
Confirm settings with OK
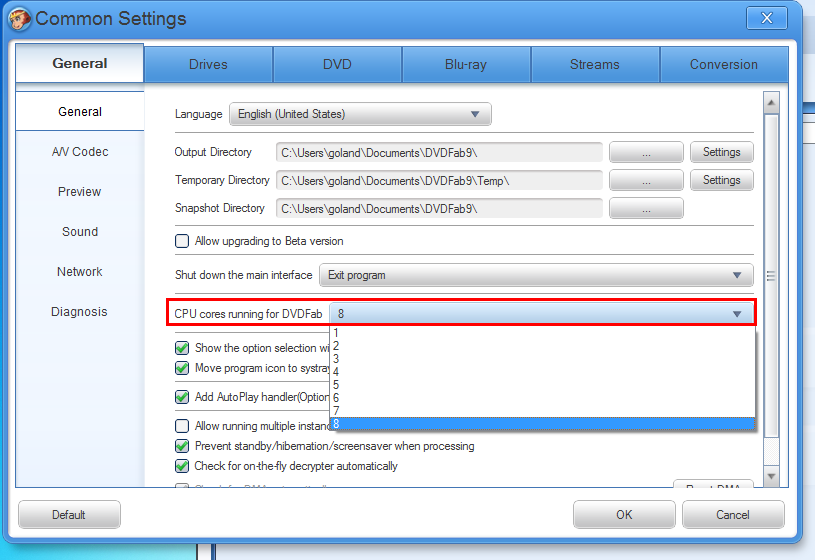tap(624, 515)
